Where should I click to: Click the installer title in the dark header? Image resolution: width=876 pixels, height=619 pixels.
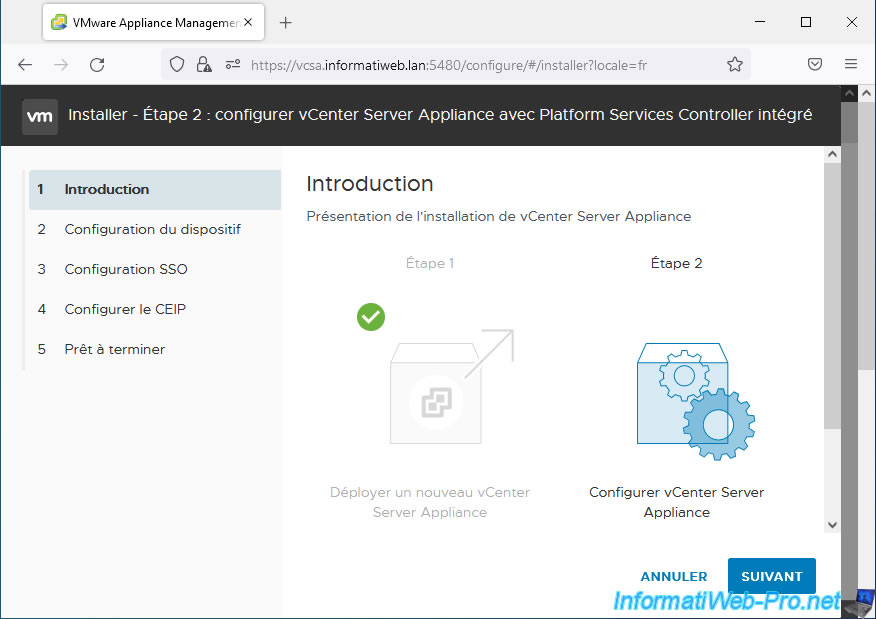pyautogui.click(x=440, y=115)
